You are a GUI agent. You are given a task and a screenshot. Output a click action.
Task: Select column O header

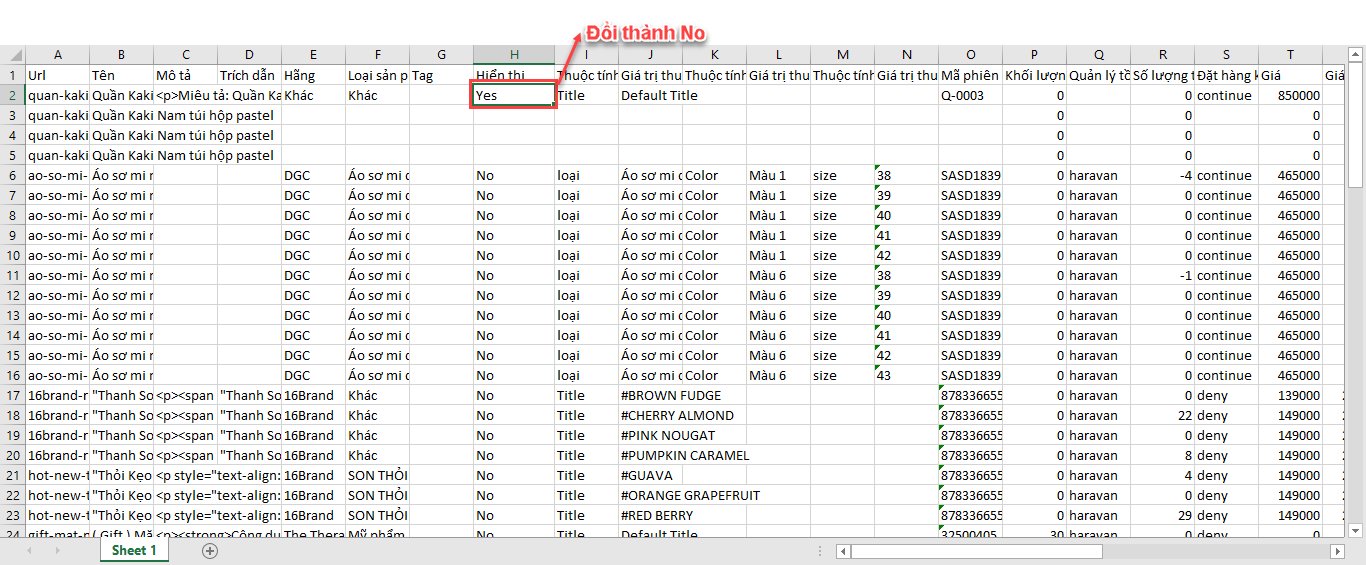click(970, 55)
